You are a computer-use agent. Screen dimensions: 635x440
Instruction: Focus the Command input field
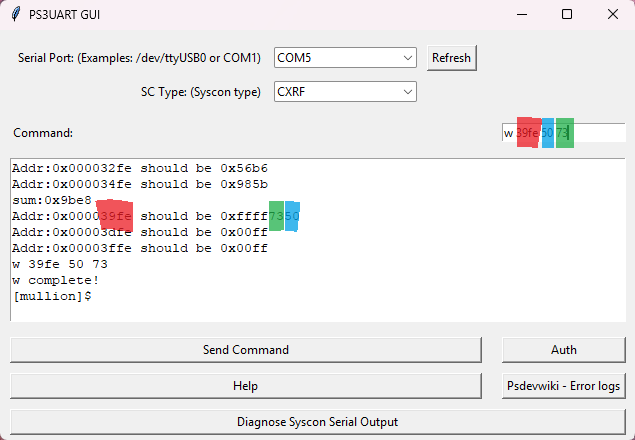(x=600, y=132)
